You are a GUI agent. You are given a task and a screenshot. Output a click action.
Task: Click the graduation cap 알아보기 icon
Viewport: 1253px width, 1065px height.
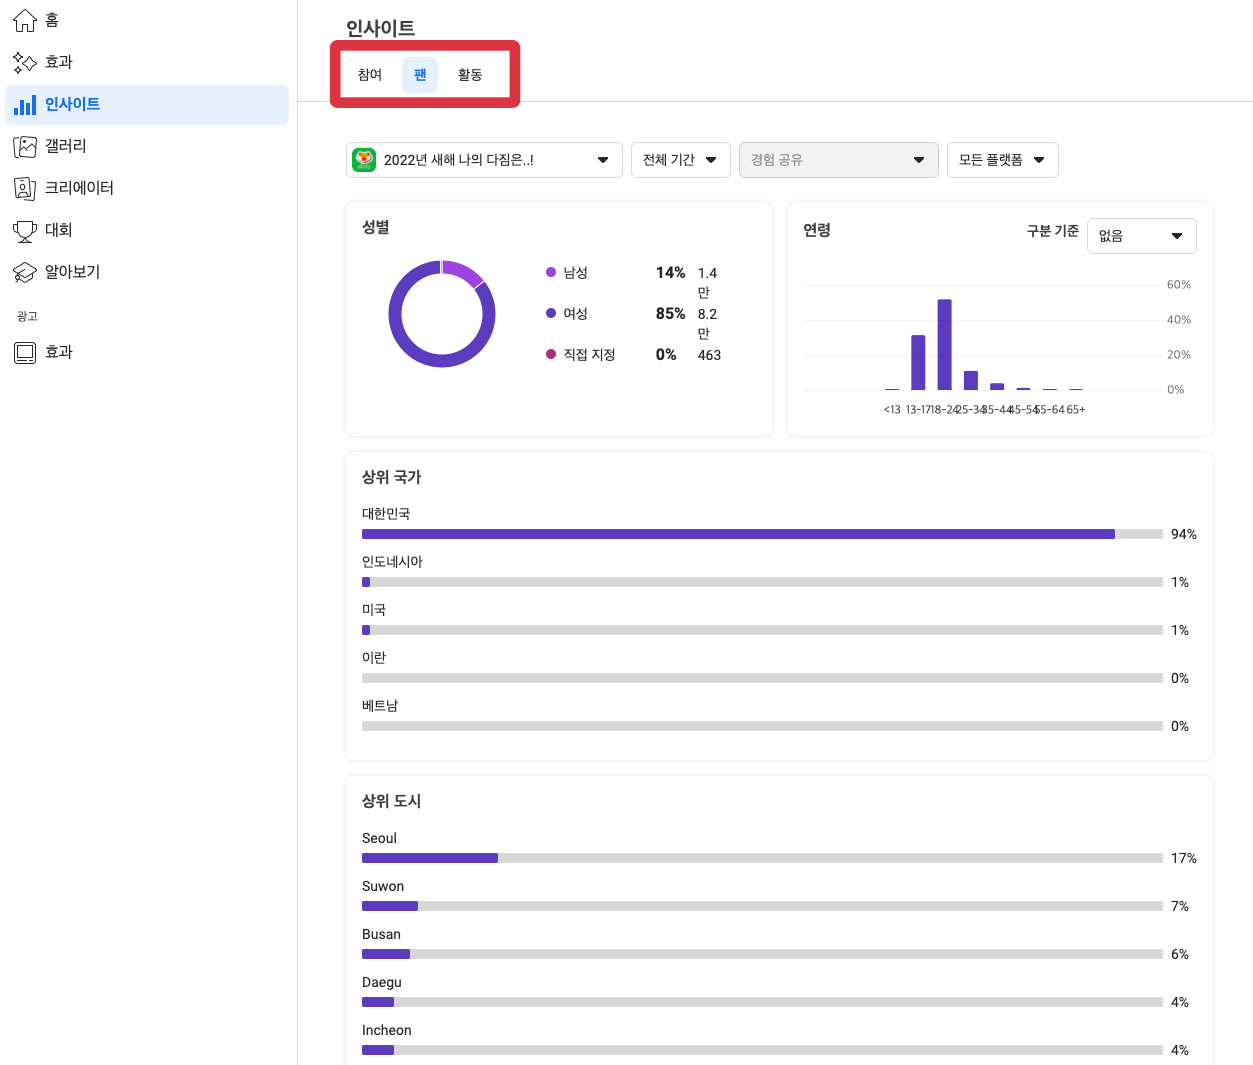[x=25, y=272]
